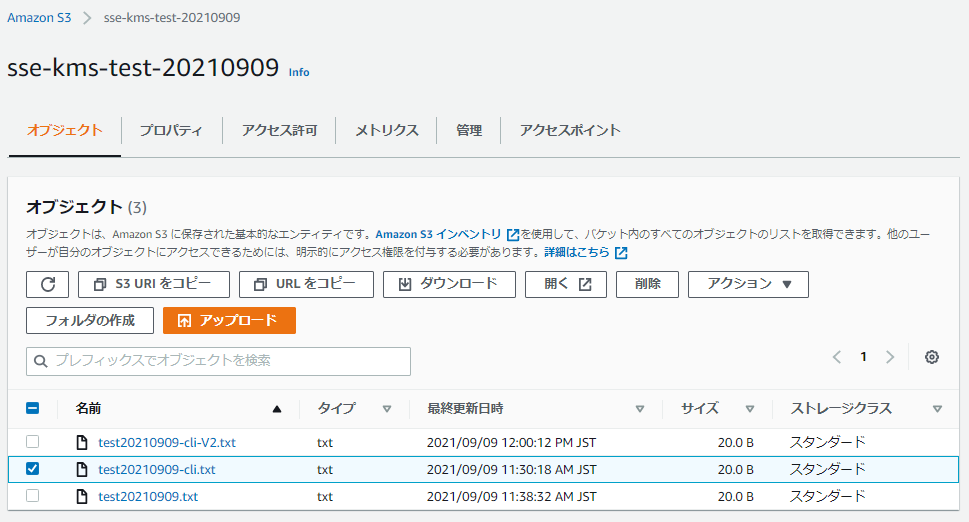This screenshot has width=969, height=522.
Task: Click 2021/09/09 12:00:12 PM JST timestamp
Action: 511,442
